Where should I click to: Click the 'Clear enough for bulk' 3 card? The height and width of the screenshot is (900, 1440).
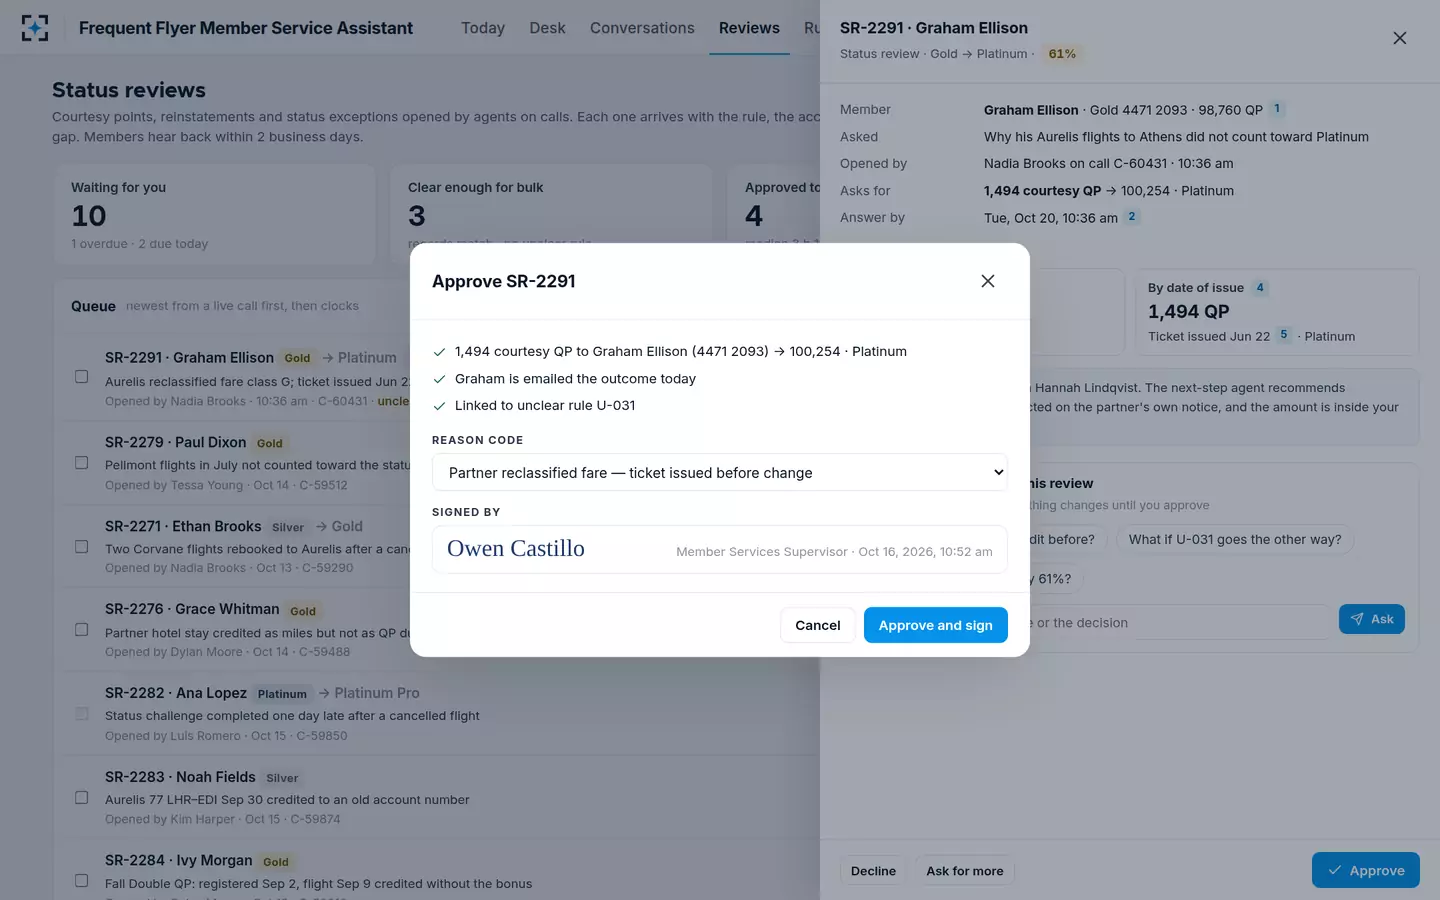(x=551, y=215)
